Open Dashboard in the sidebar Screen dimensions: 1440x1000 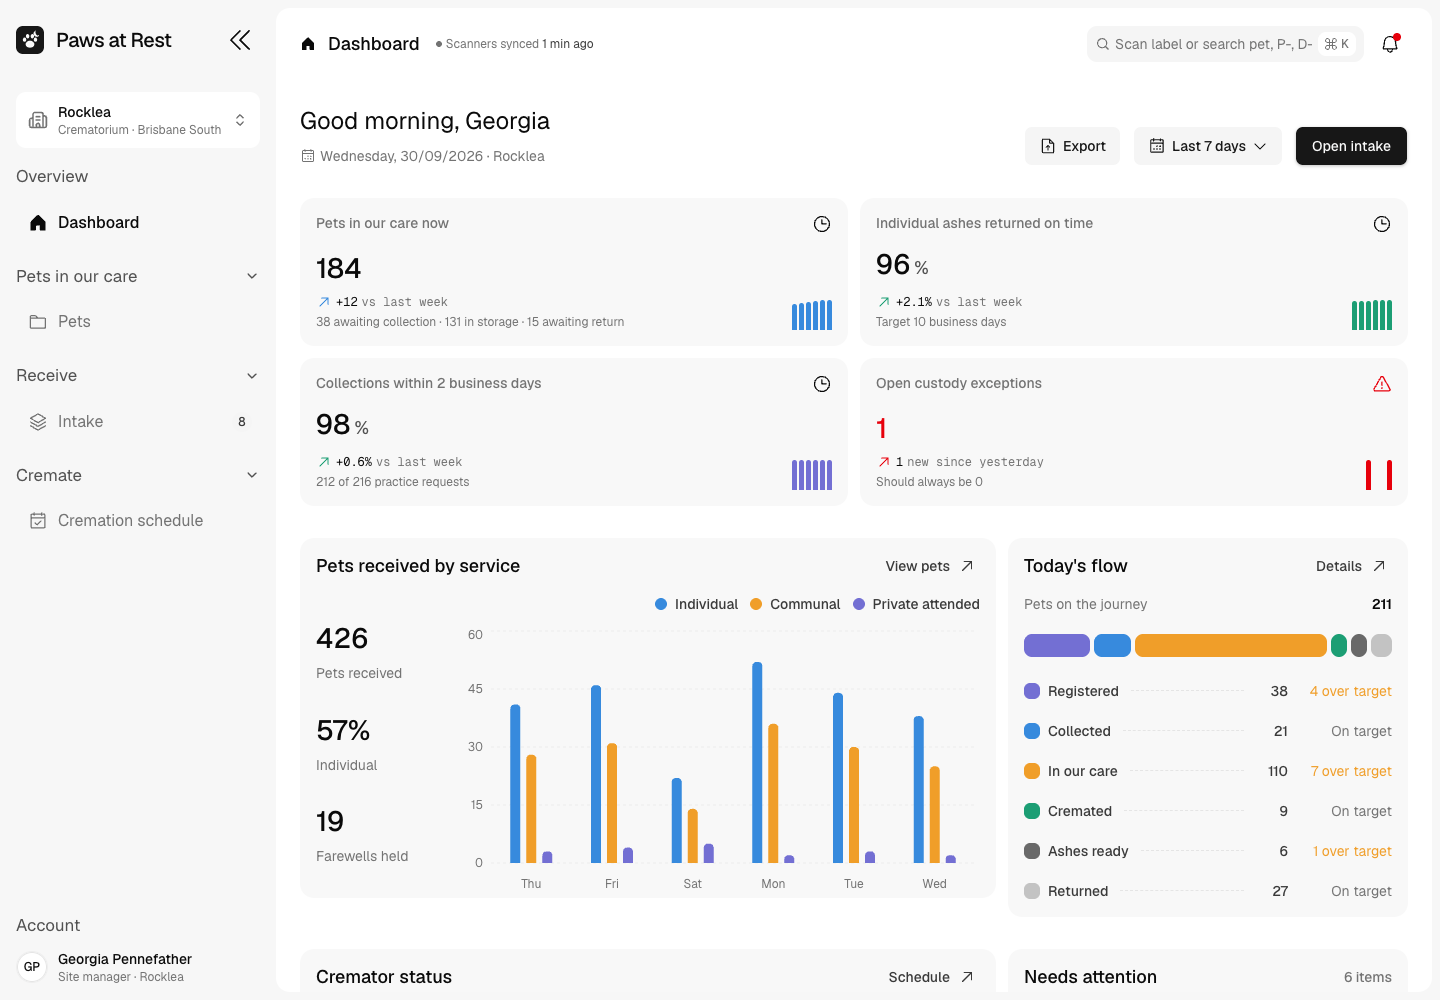coord(138,222)
